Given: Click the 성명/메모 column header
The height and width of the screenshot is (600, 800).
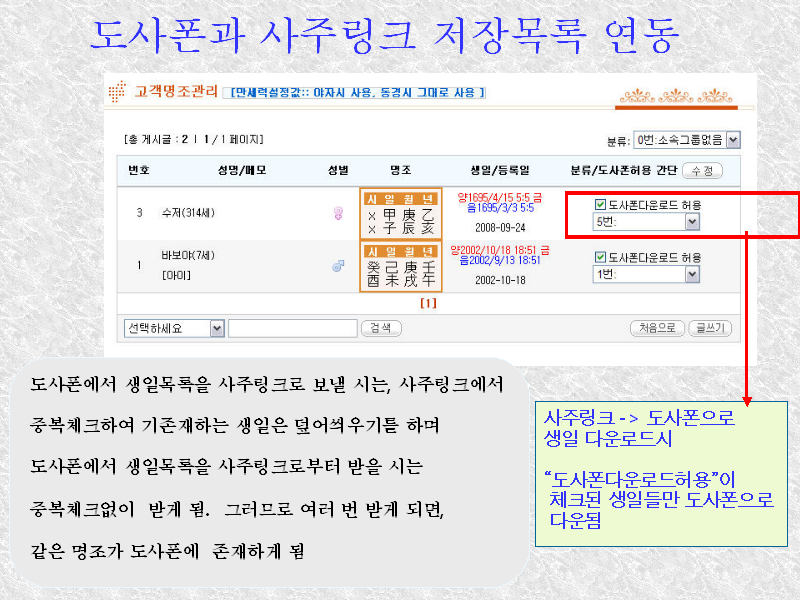Looking at the screenshot, I should 242,170.
